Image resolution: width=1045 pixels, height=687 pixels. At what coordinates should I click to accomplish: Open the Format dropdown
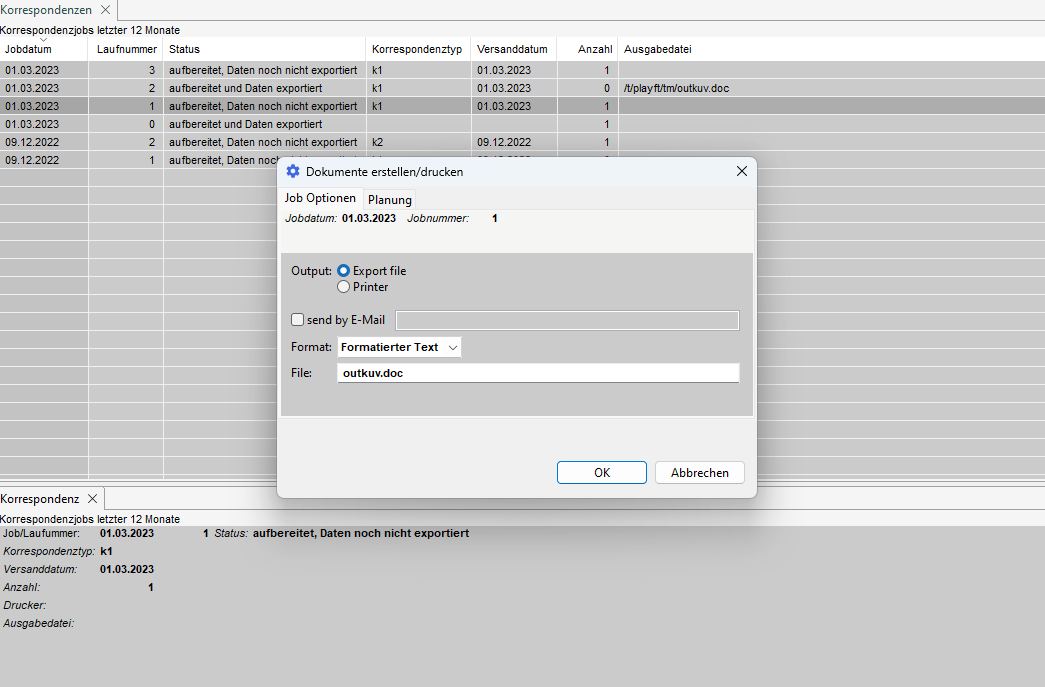[x=399, y=347]
